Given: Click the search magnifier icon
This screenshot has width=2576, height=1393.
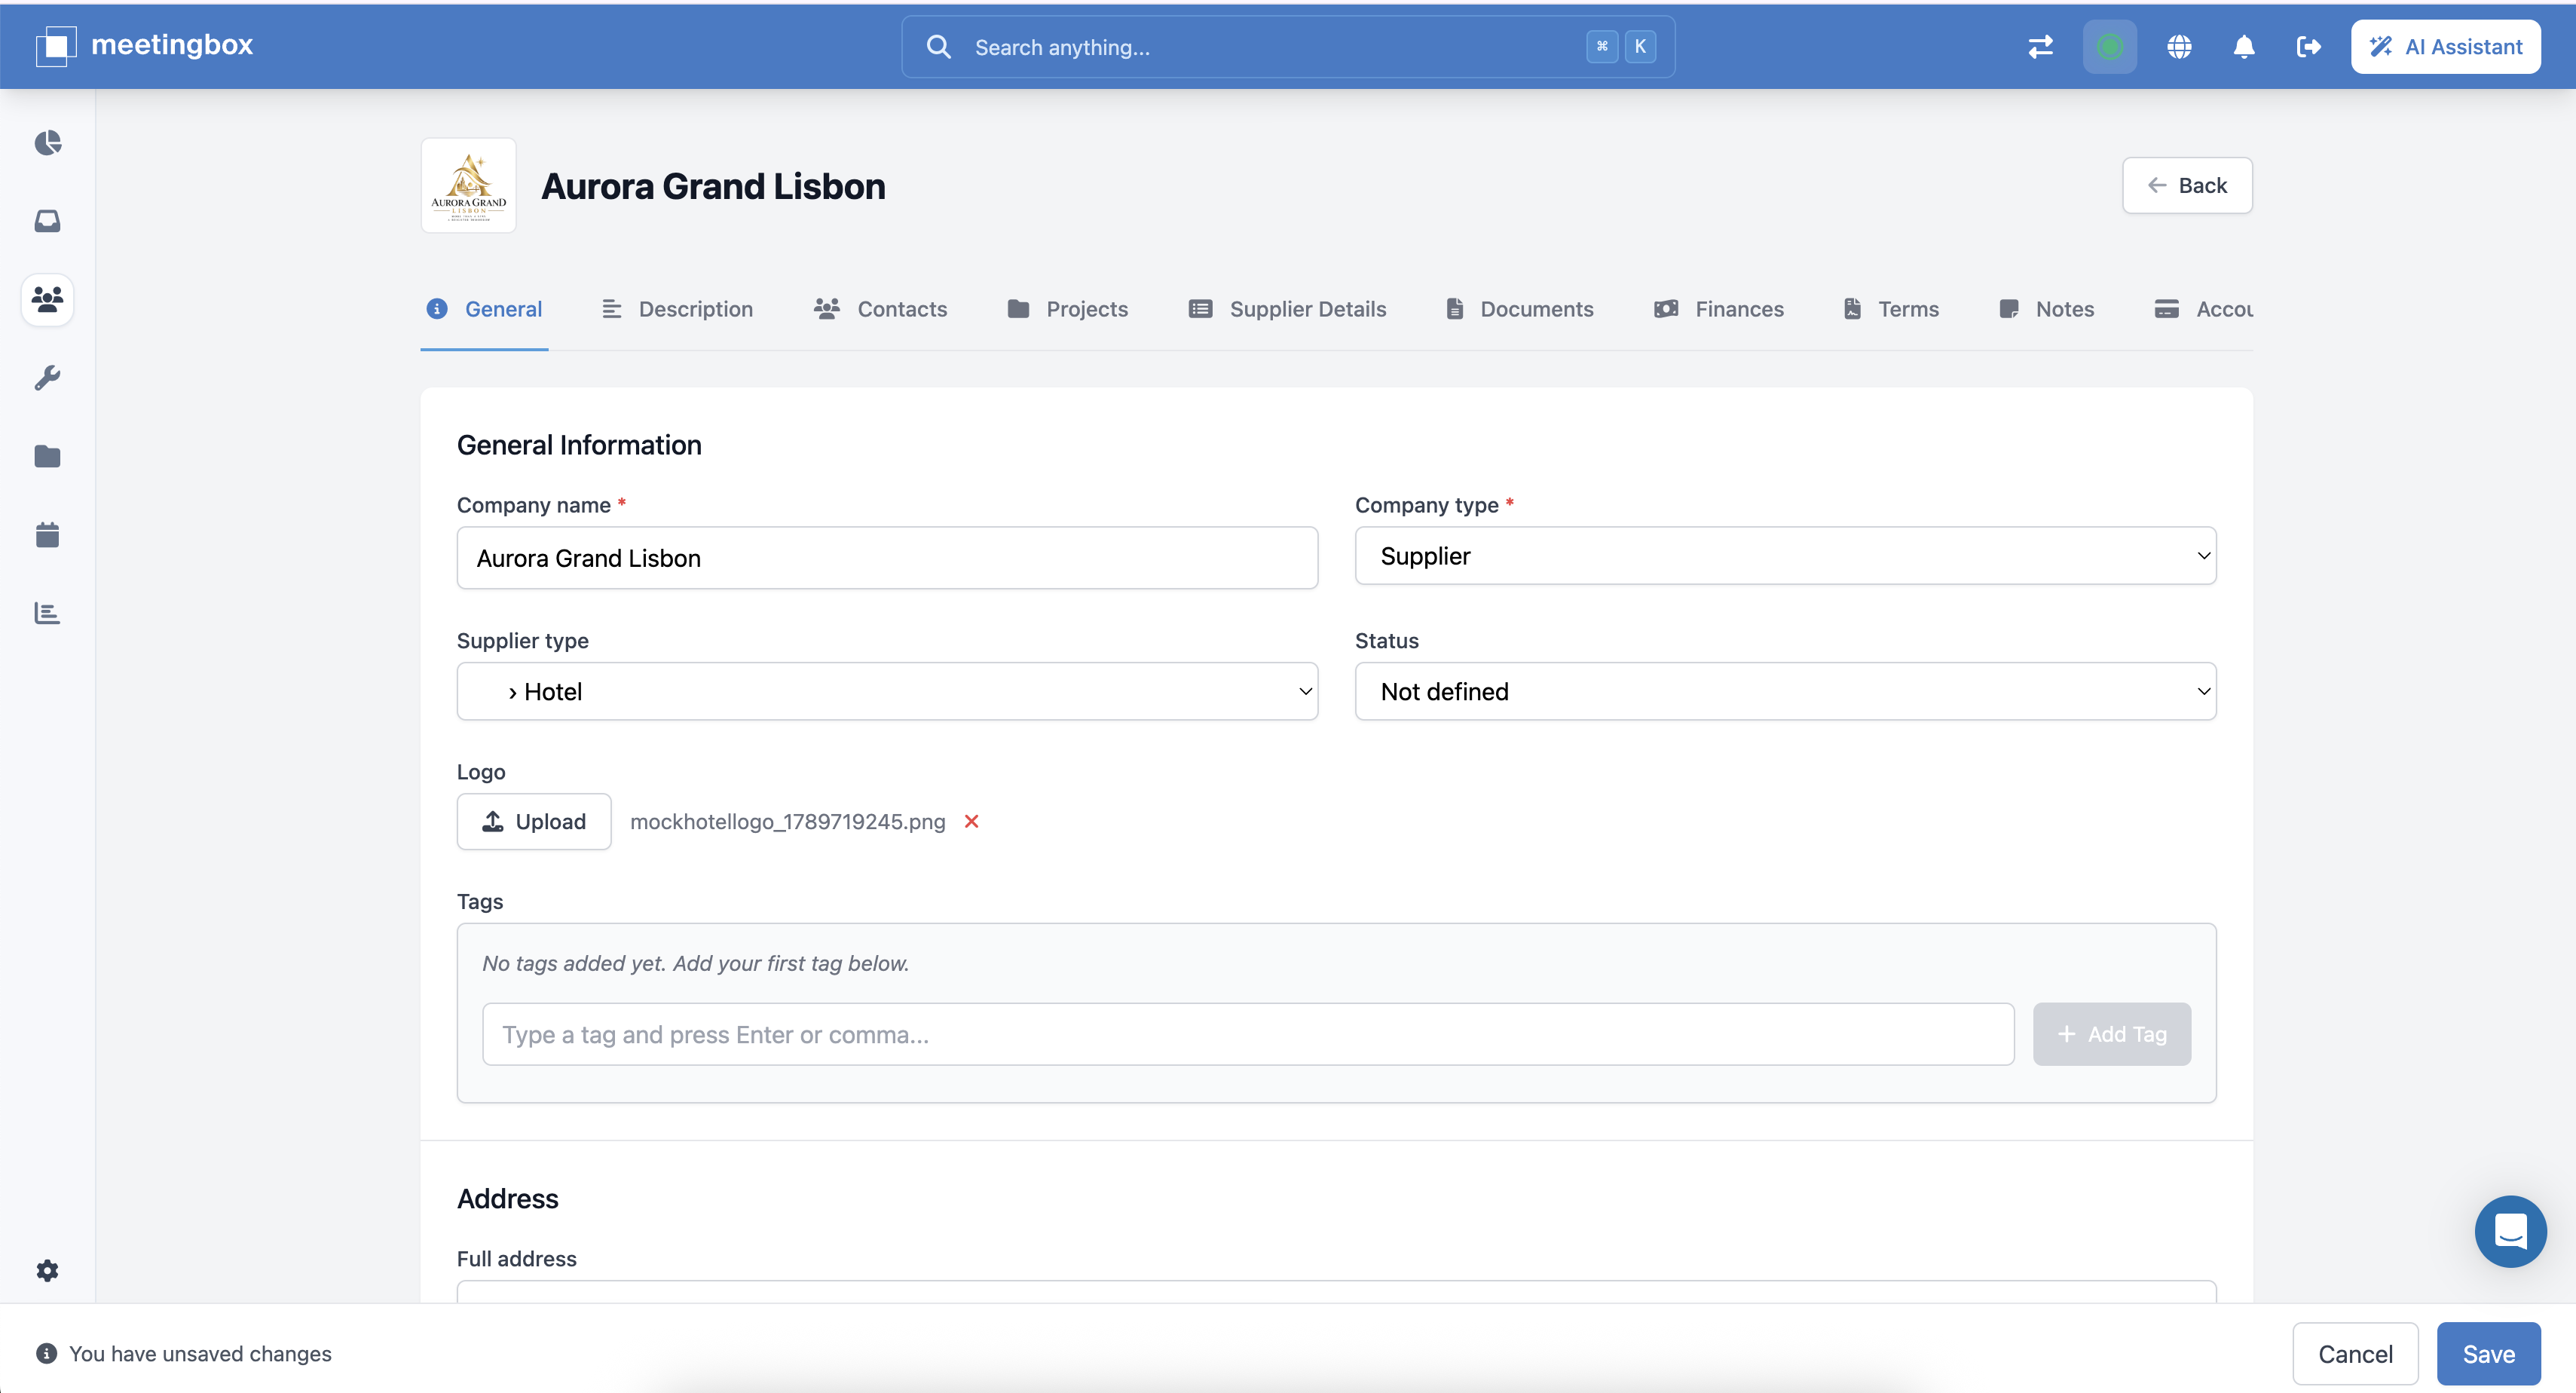Looking at the screenshot, I should pos(938,47).
